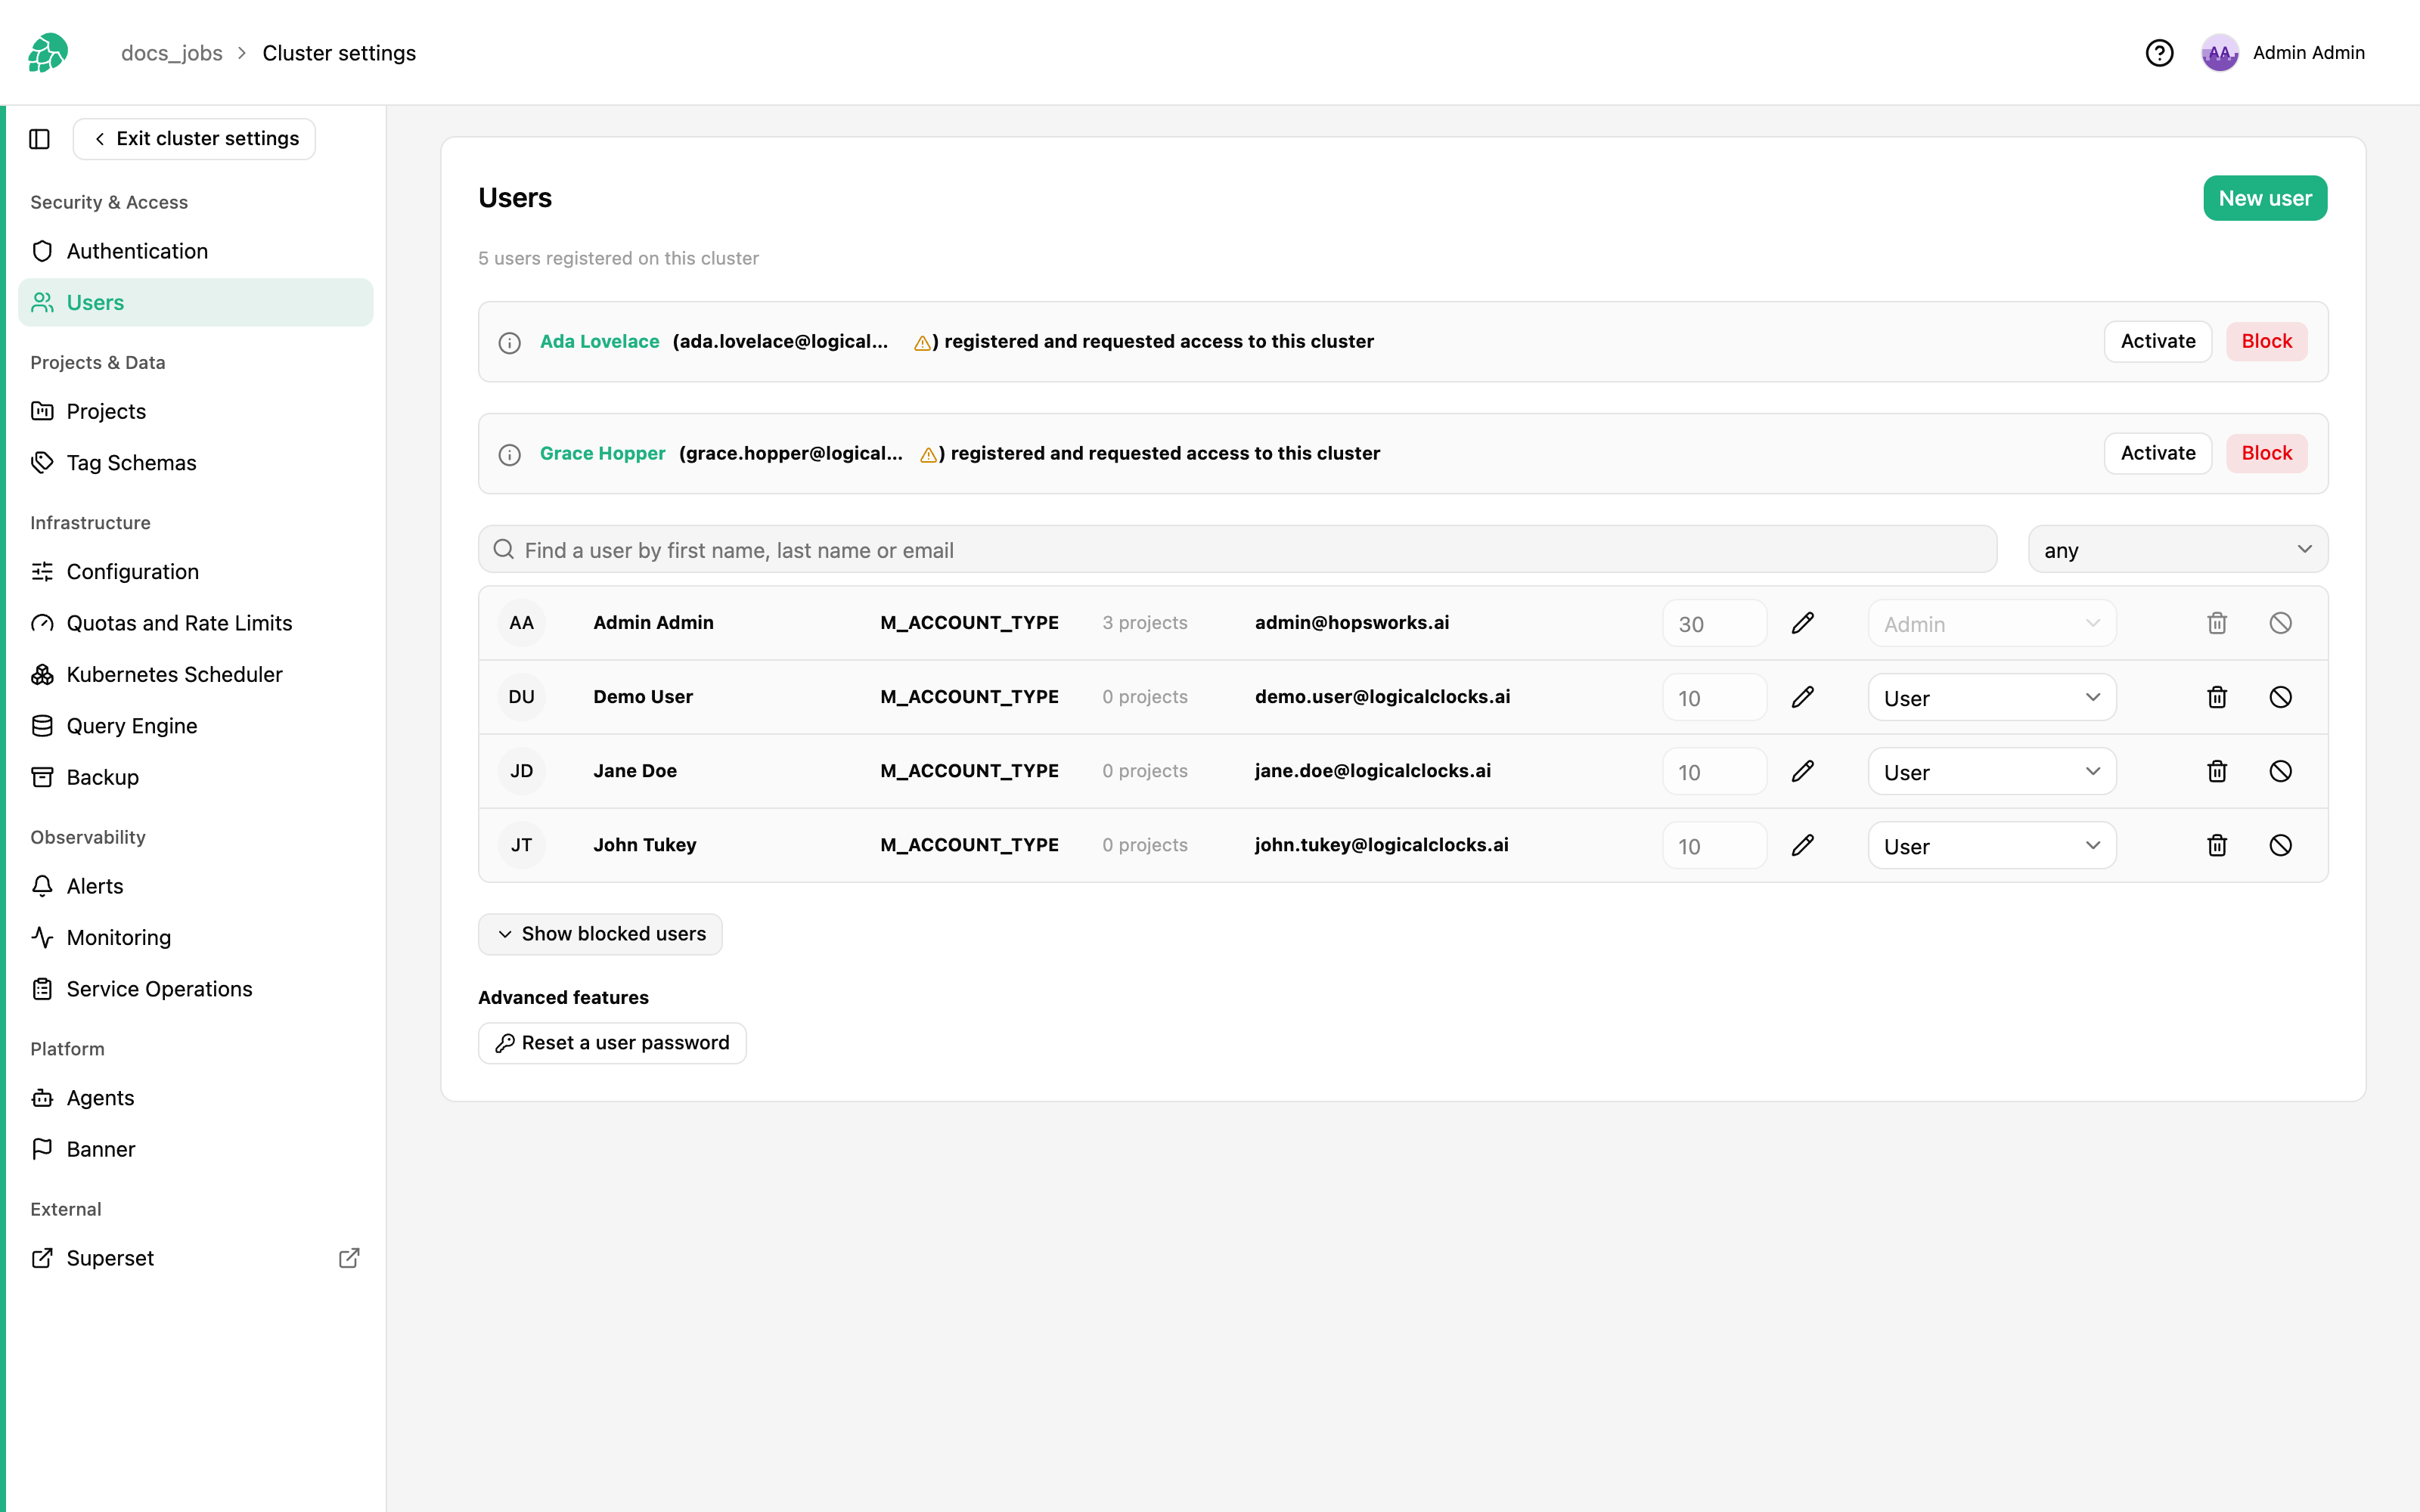Open role dropdown for John Tukey

[x=1991, y=845]
